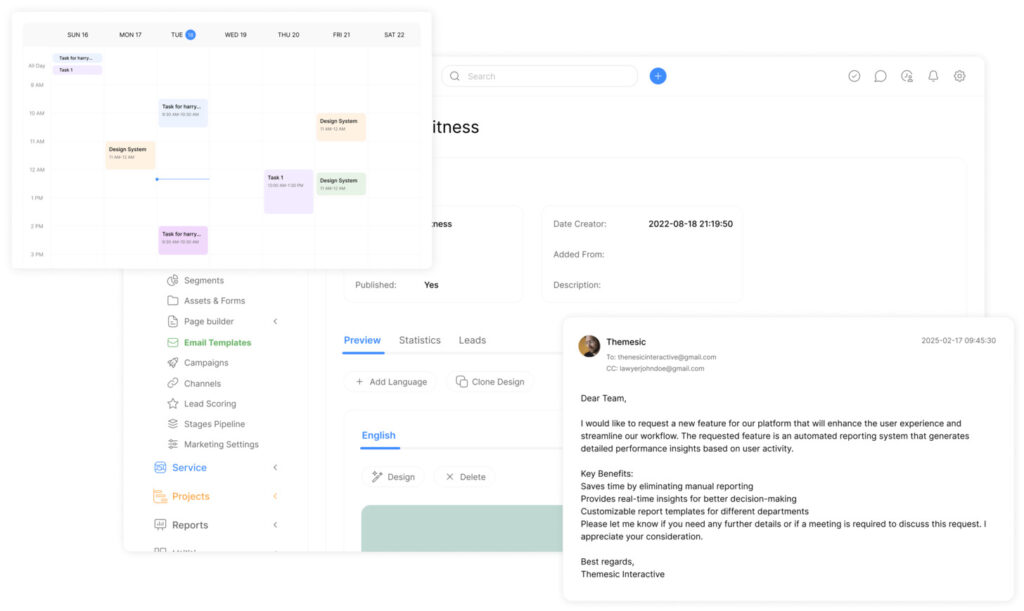Open Stages Pipeline layers icon
Viewport: 1024px width, 611px height.
[173, 424]
